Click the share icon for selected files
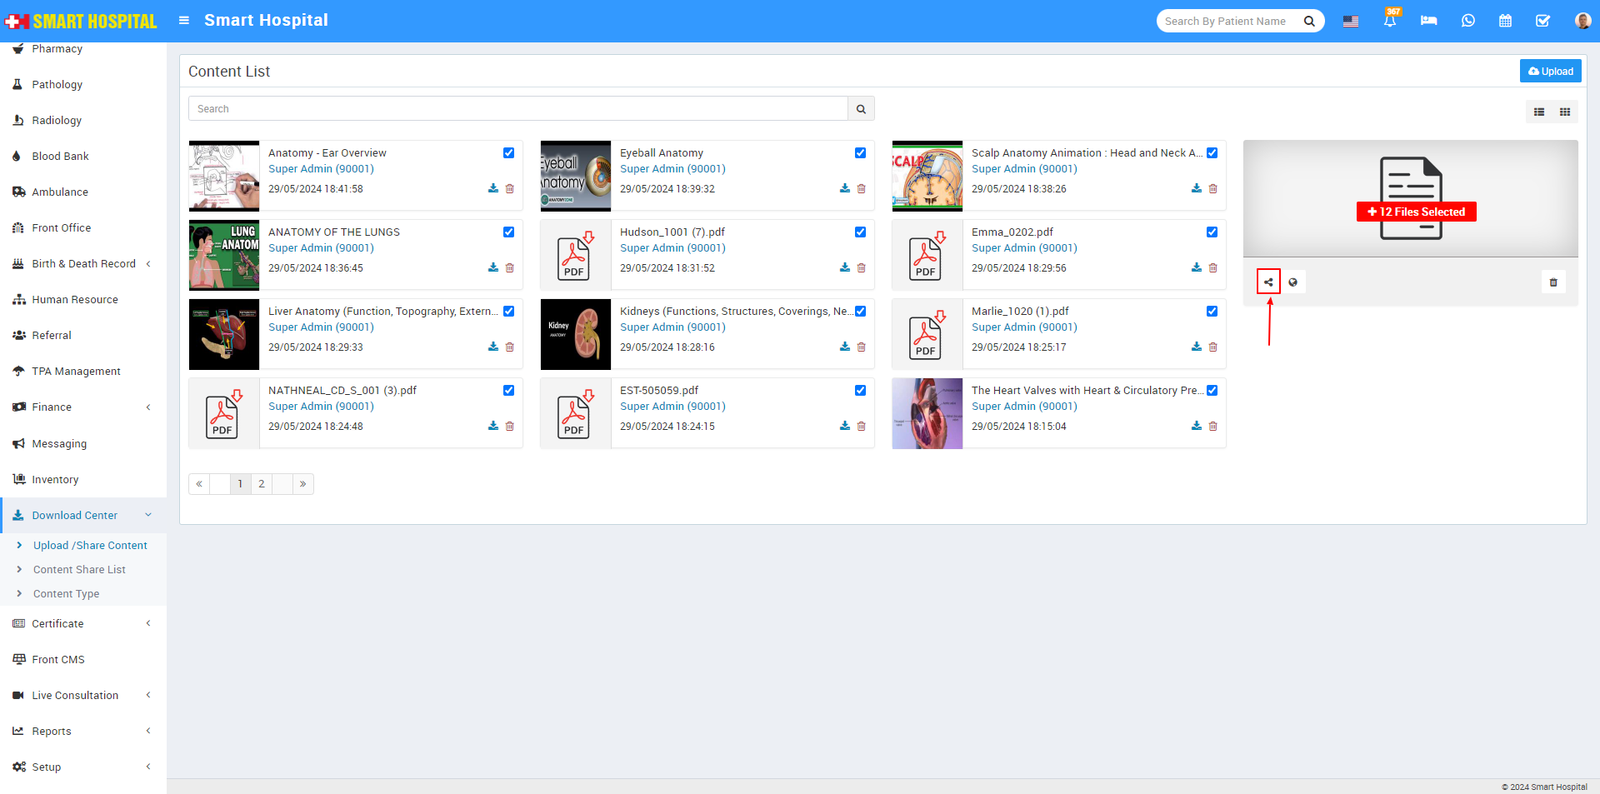This screenshot has width=1600, height=794. click(x=1268, y=282)
